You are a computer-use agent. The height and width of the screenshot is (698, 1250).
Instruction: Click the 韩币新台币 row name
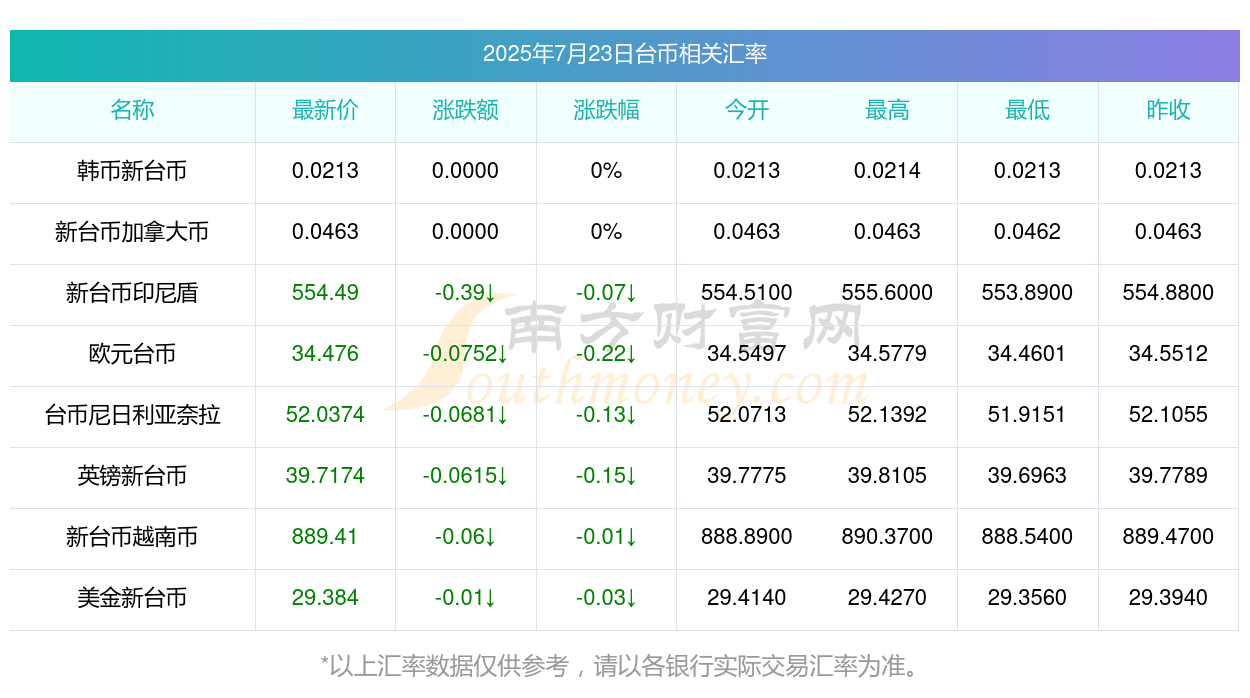[x=132, y=171]
